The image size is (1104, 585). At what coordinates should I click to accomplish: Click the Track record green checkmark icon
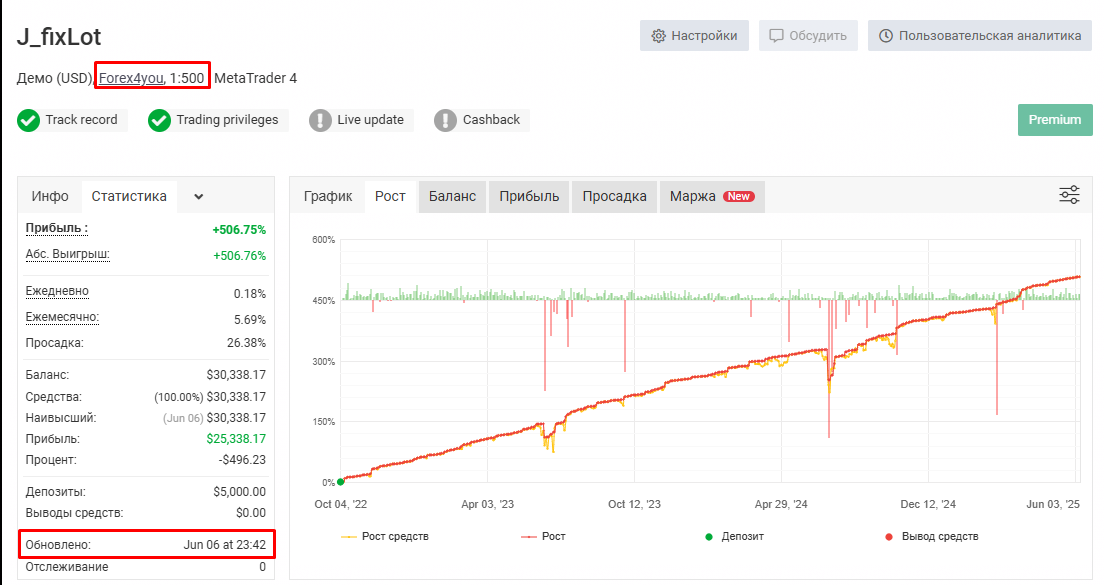[28, 120]
